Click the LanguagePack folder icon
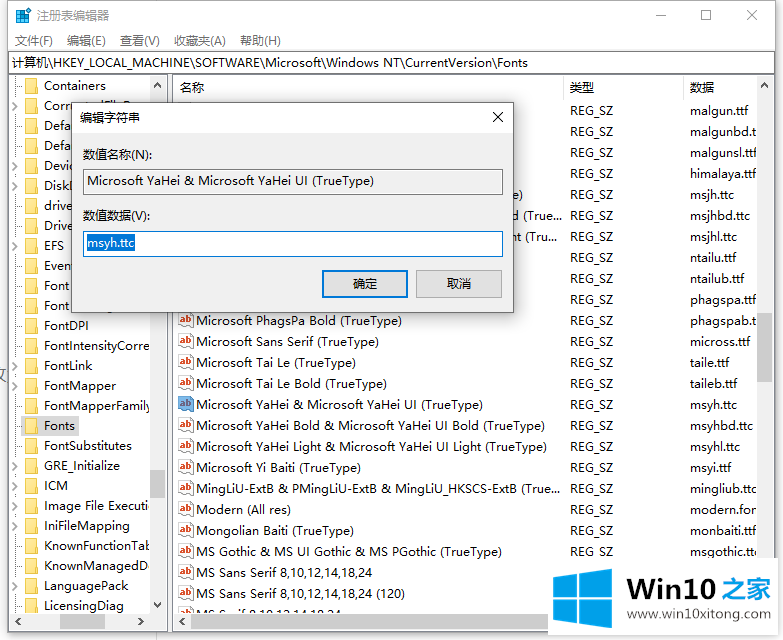This screenshot has width=783, height=640. point(31,586)
